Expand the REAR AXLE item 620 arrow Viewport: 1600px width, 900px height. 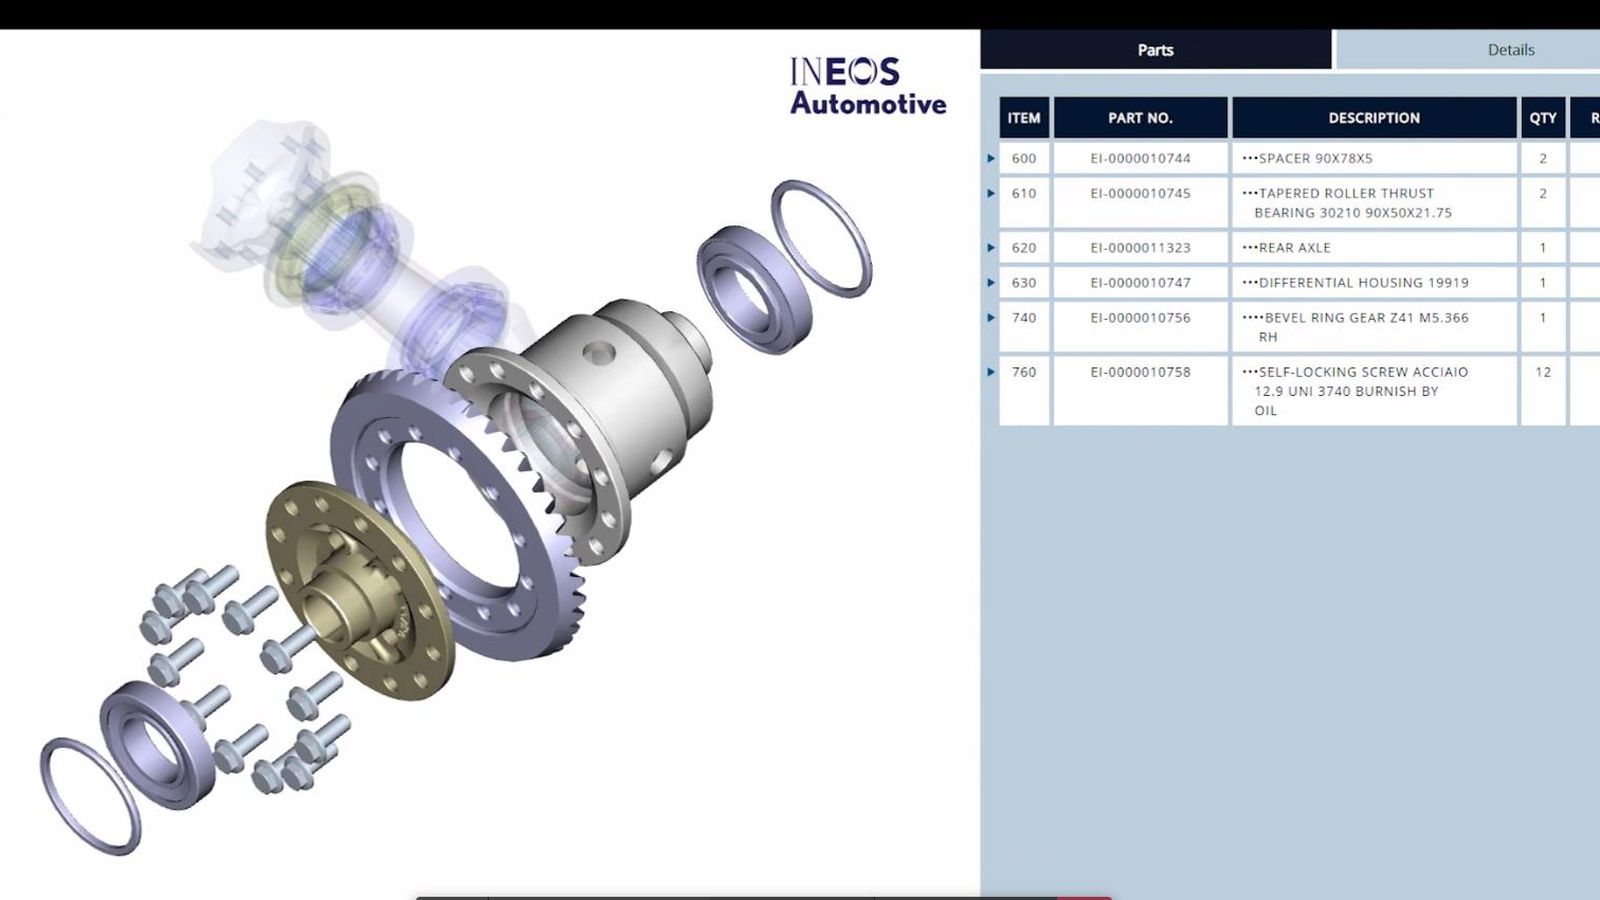(990, 247)
